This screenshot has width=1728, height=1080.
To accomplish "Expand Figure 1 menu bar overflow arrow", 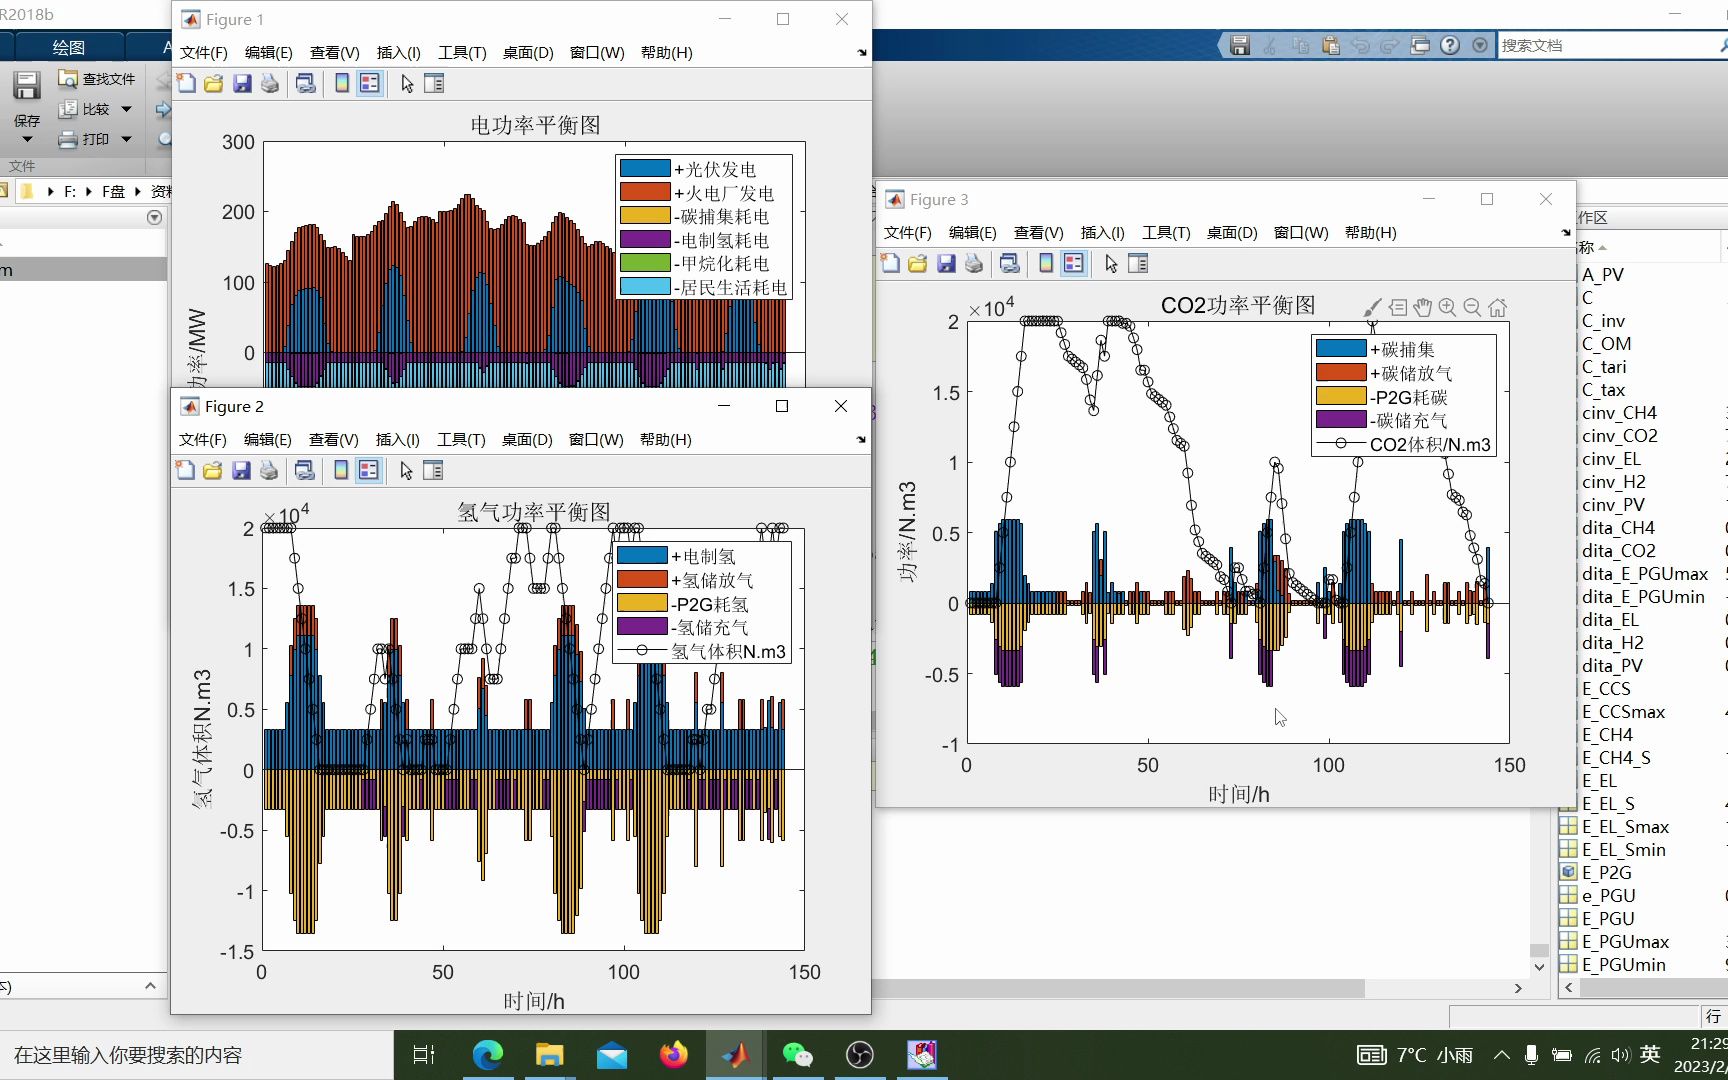I will click(862, 53).
